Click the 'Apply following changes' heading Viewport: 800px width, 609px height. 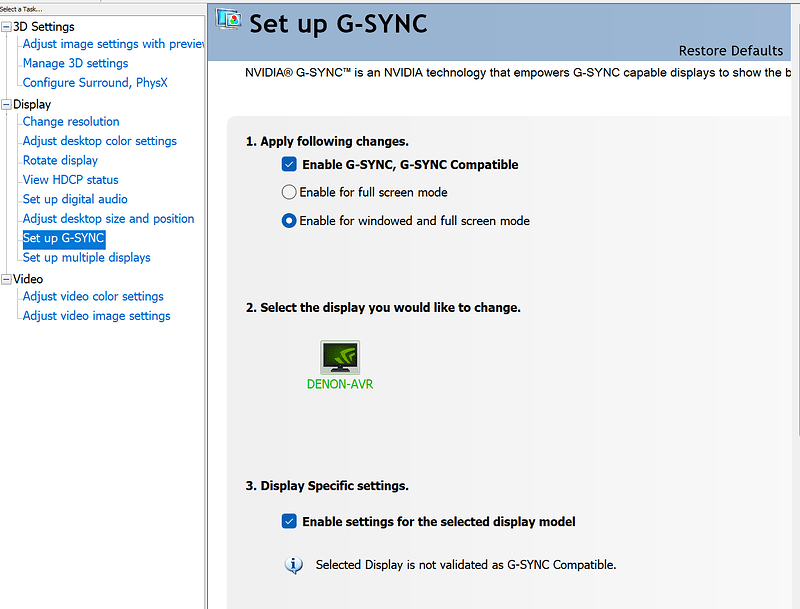click(x=327, y=141)
